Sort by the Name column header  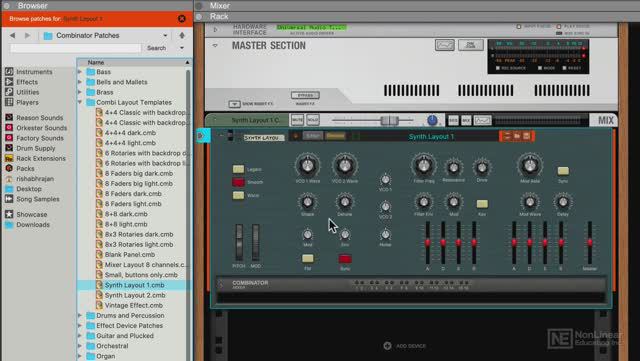(134, 62)
